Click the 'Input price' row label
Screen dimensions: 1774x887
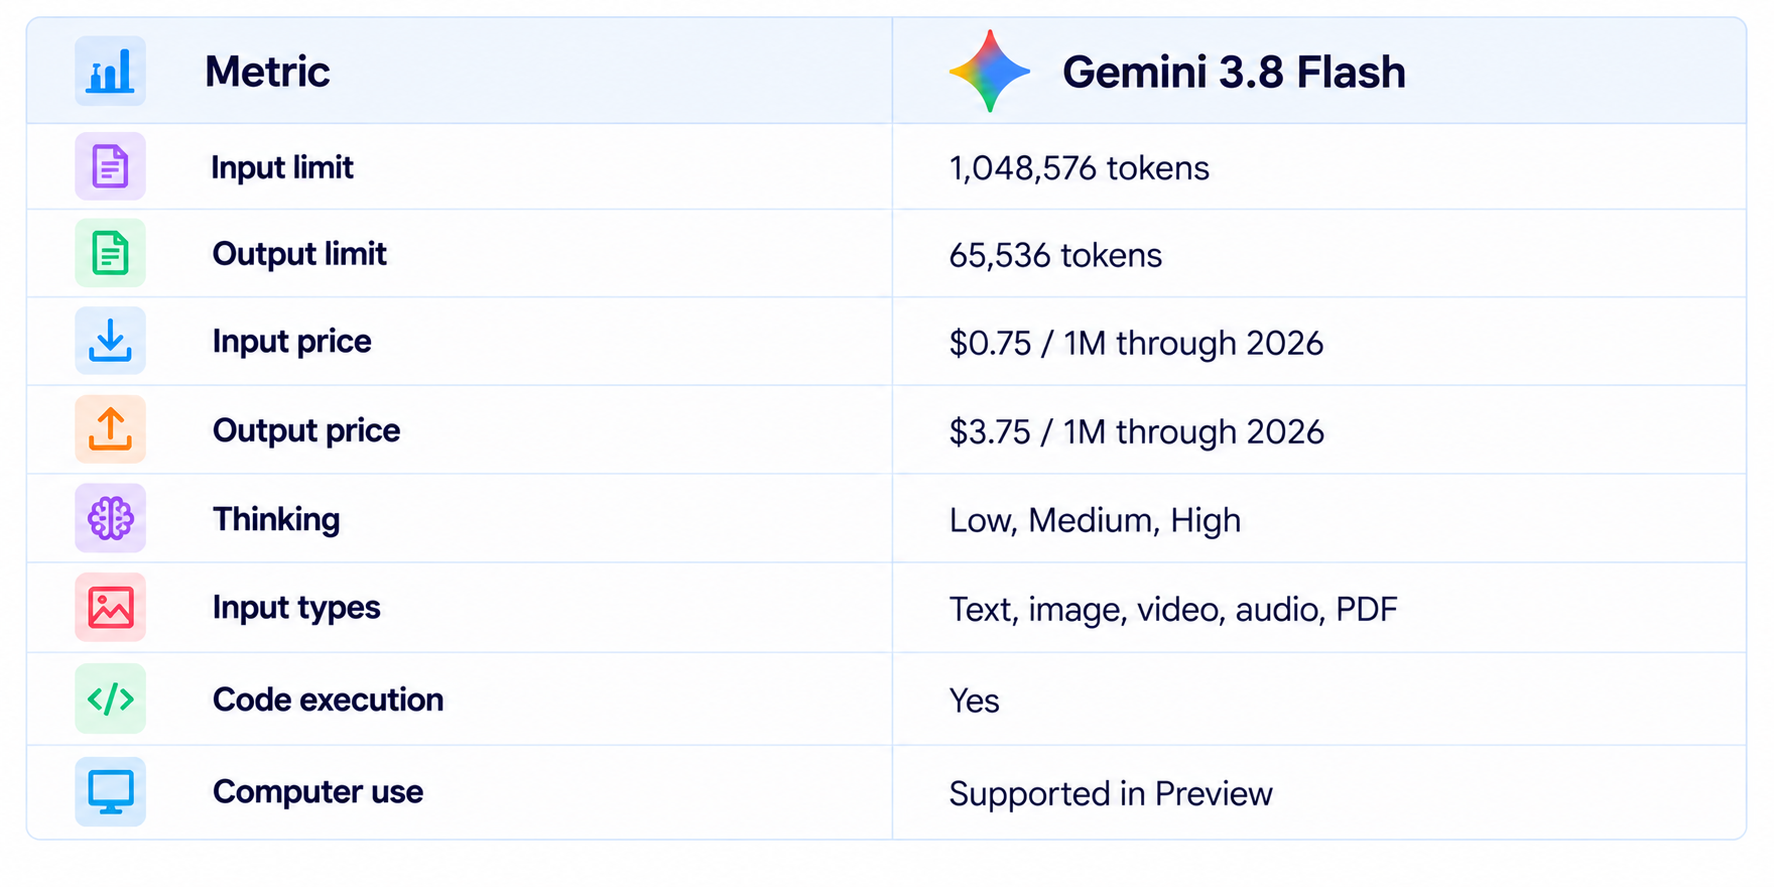[x=292, y=342]
